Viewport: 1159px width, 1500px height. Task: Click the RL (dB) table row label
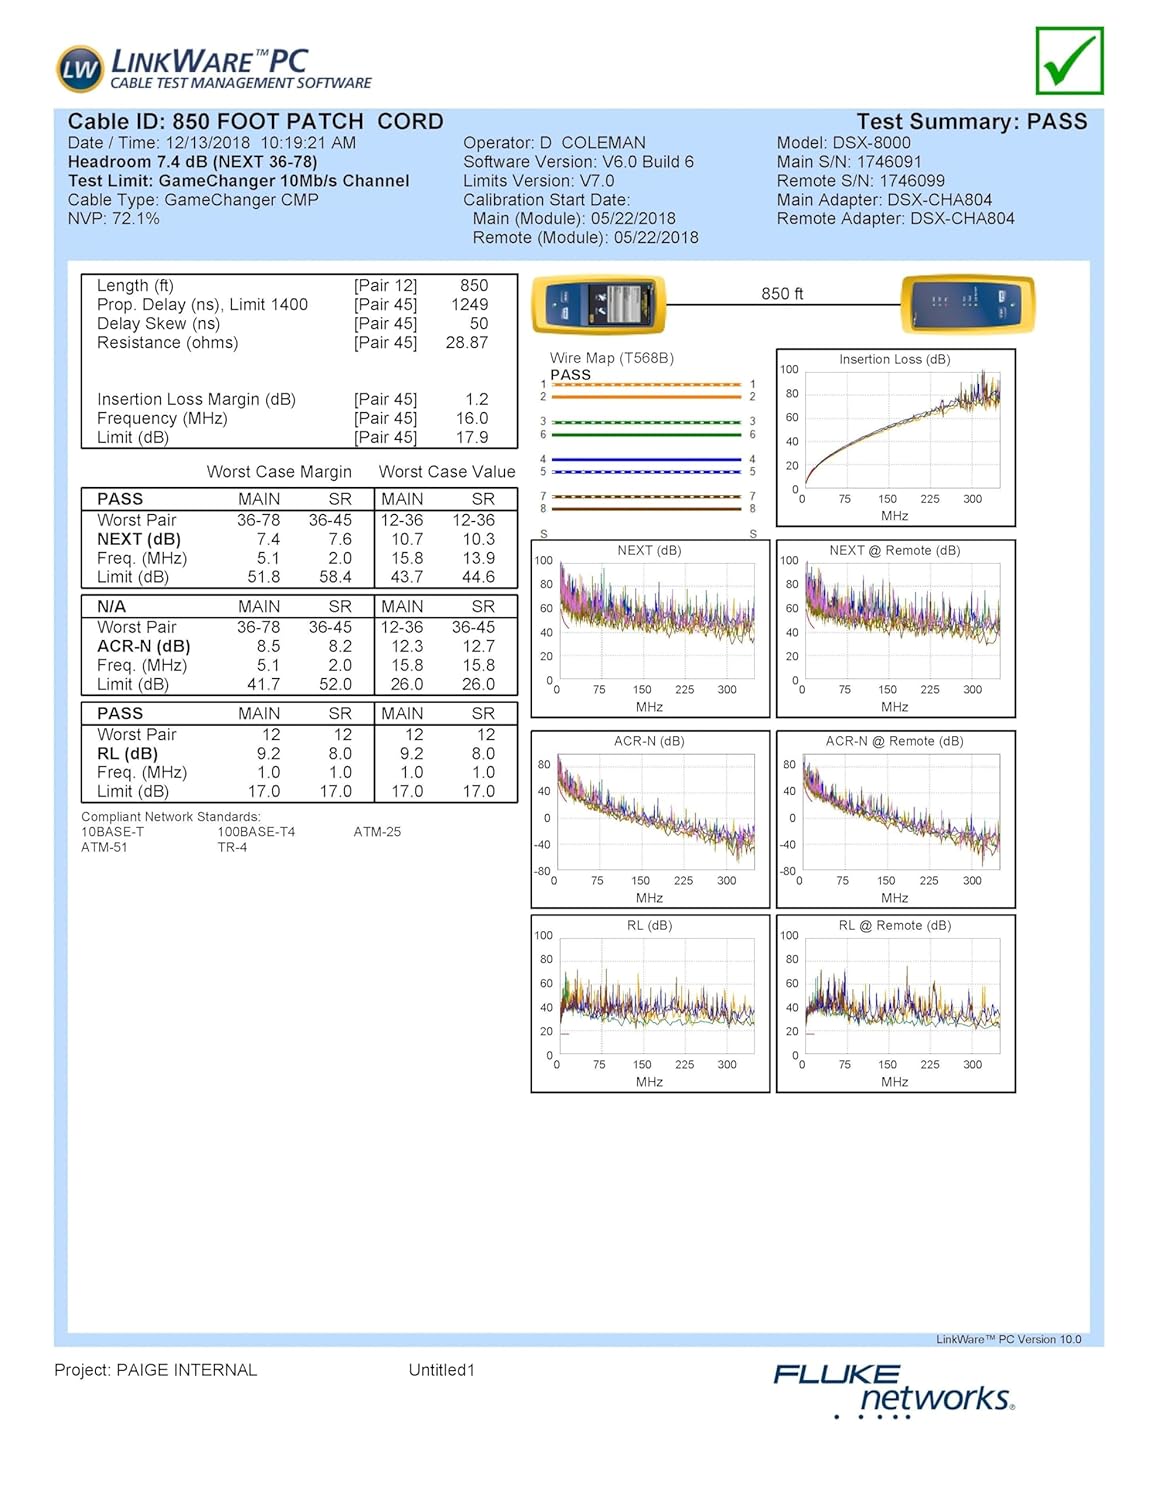coord(127,754)
